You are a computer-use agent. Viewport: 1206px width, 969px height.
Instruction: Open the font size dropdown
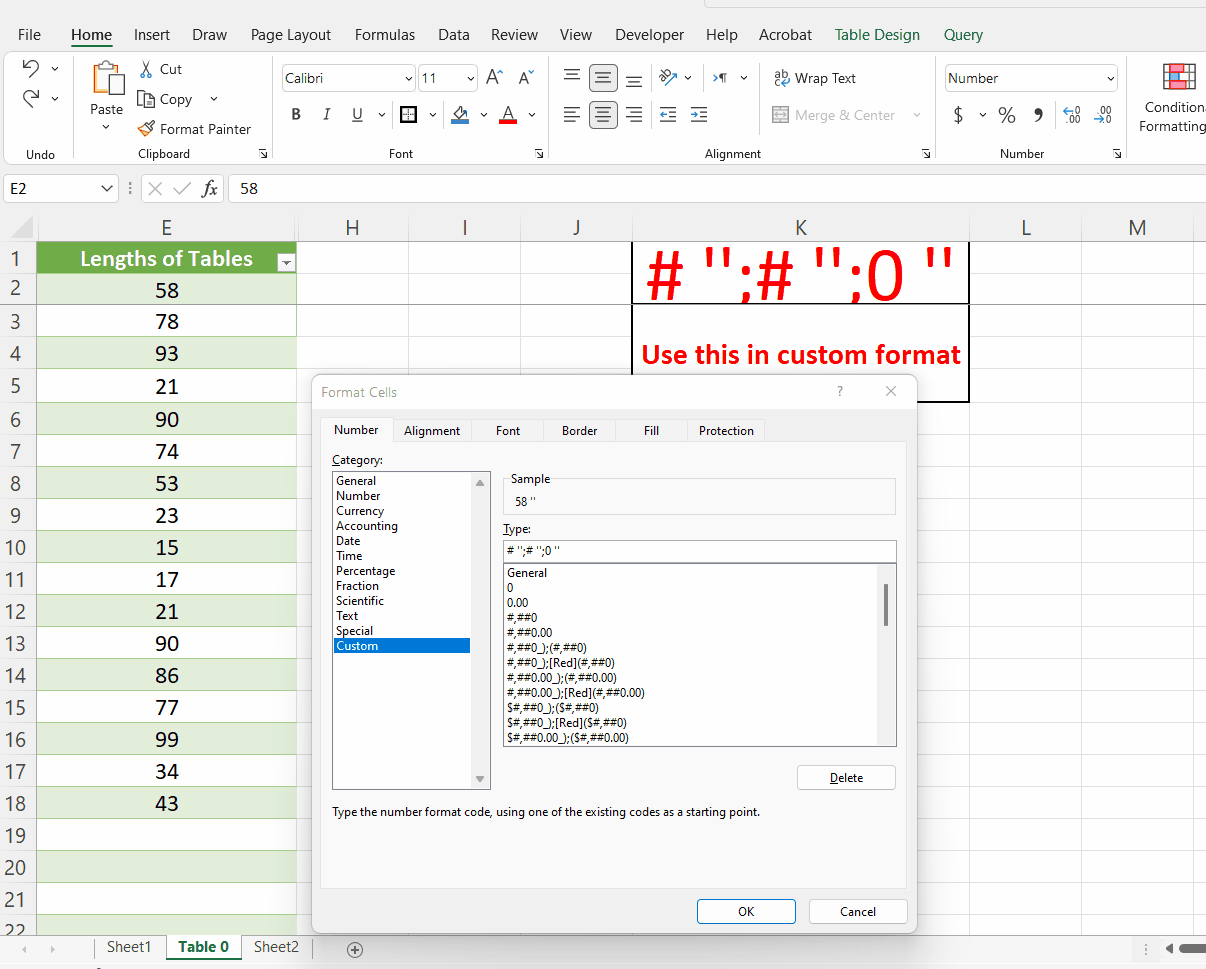tap(470, 77)
